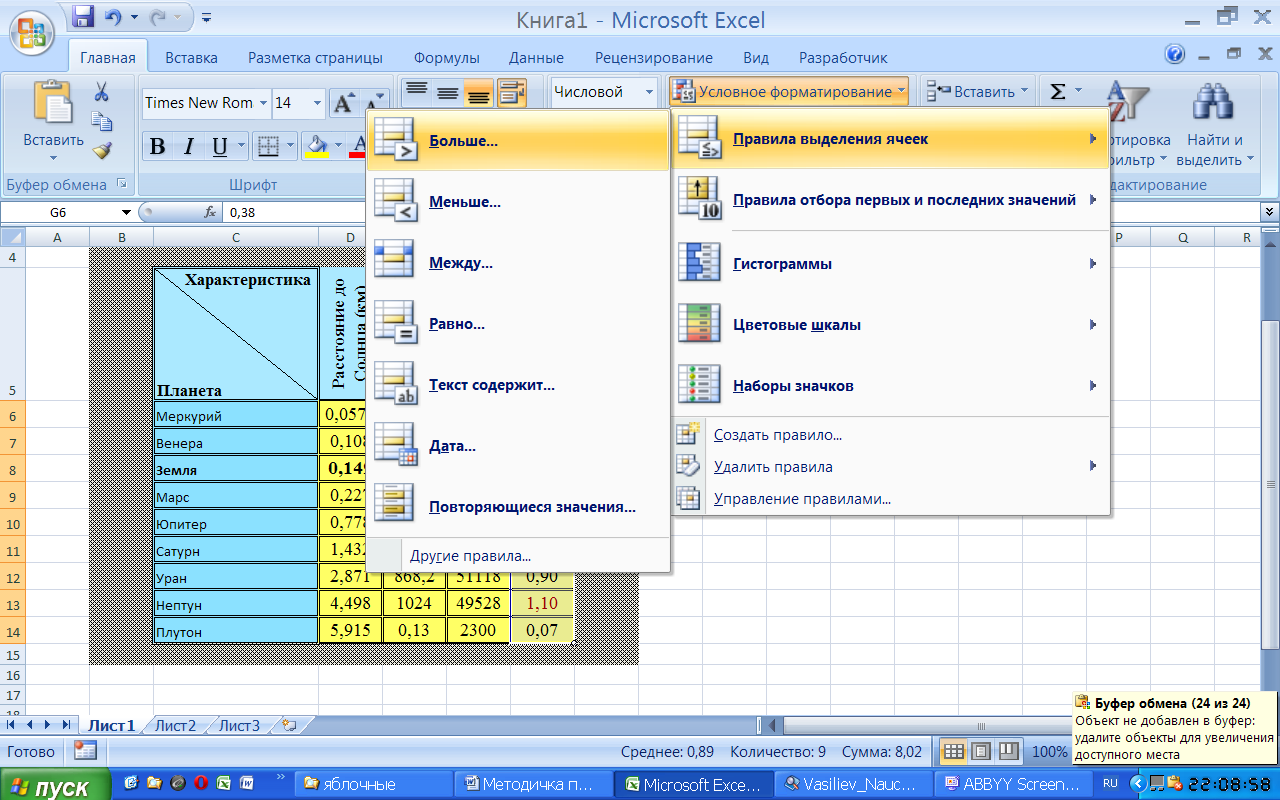Image resolution: width=1280 pixels, height=800 pixels.
Task: Open Условное форматирование dropdown
Action: coord(790,92)
